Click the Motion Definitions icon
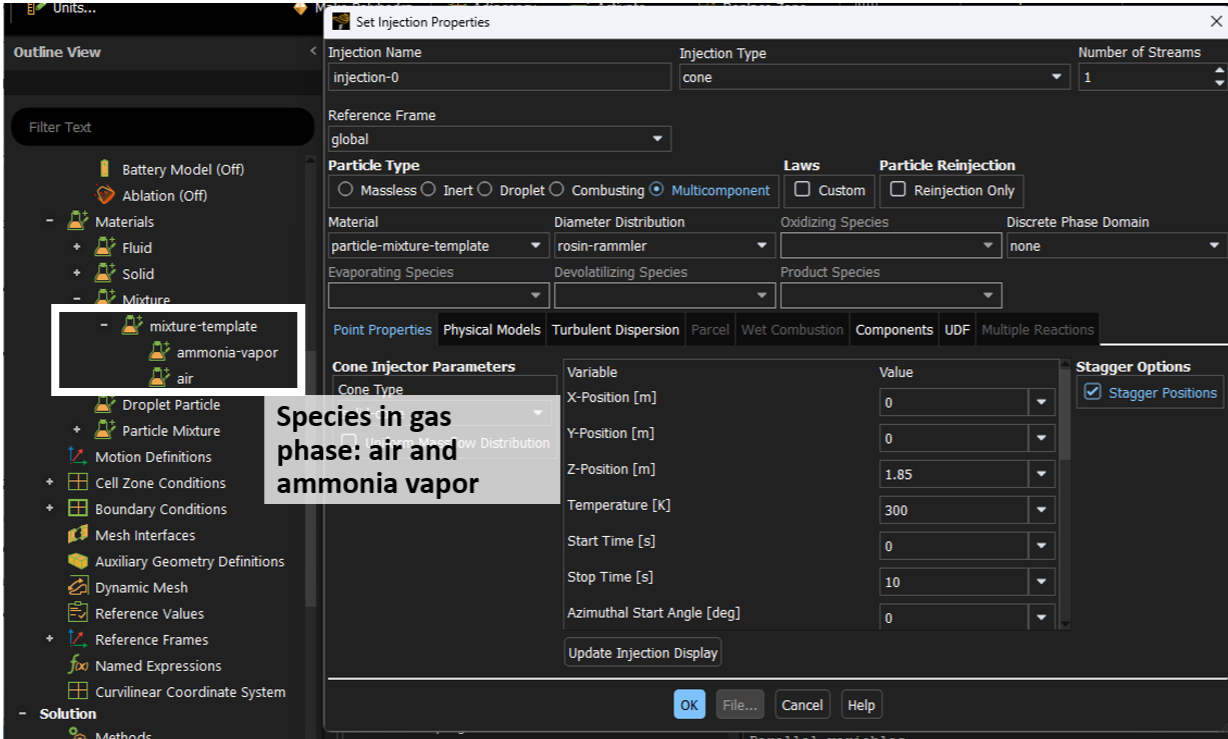 (x=78, y=456)
